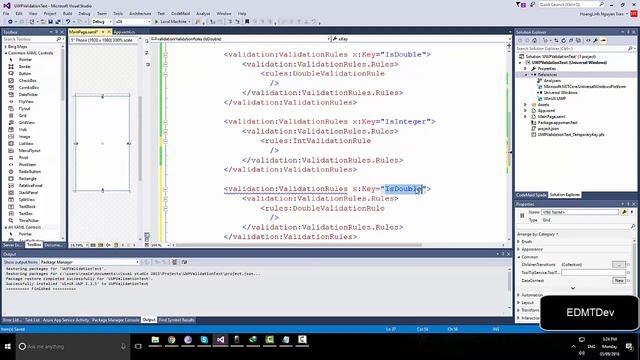Switch to the CodeMaid Spade tab
Image resolution: width=640 pixels, height=360 pixels.
pyautogui.click(x=531, y=195)
